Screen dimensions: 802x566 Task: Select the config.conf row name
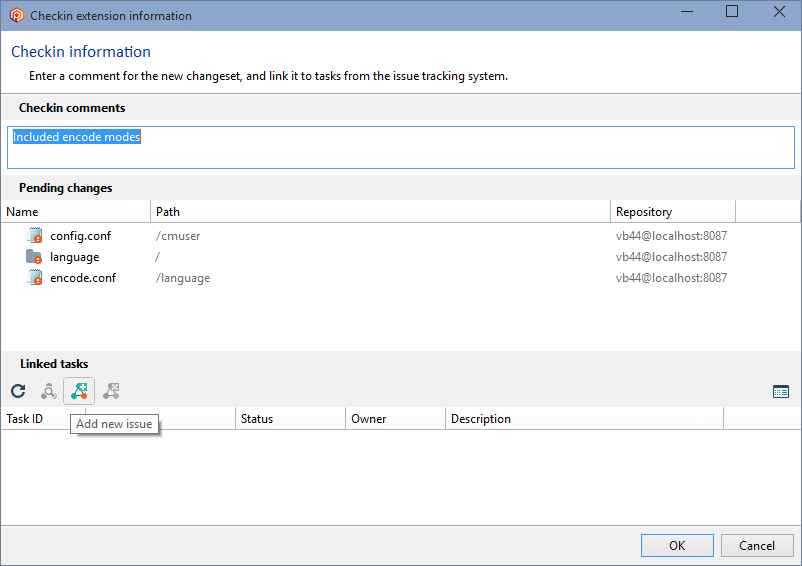pos(80,236)
